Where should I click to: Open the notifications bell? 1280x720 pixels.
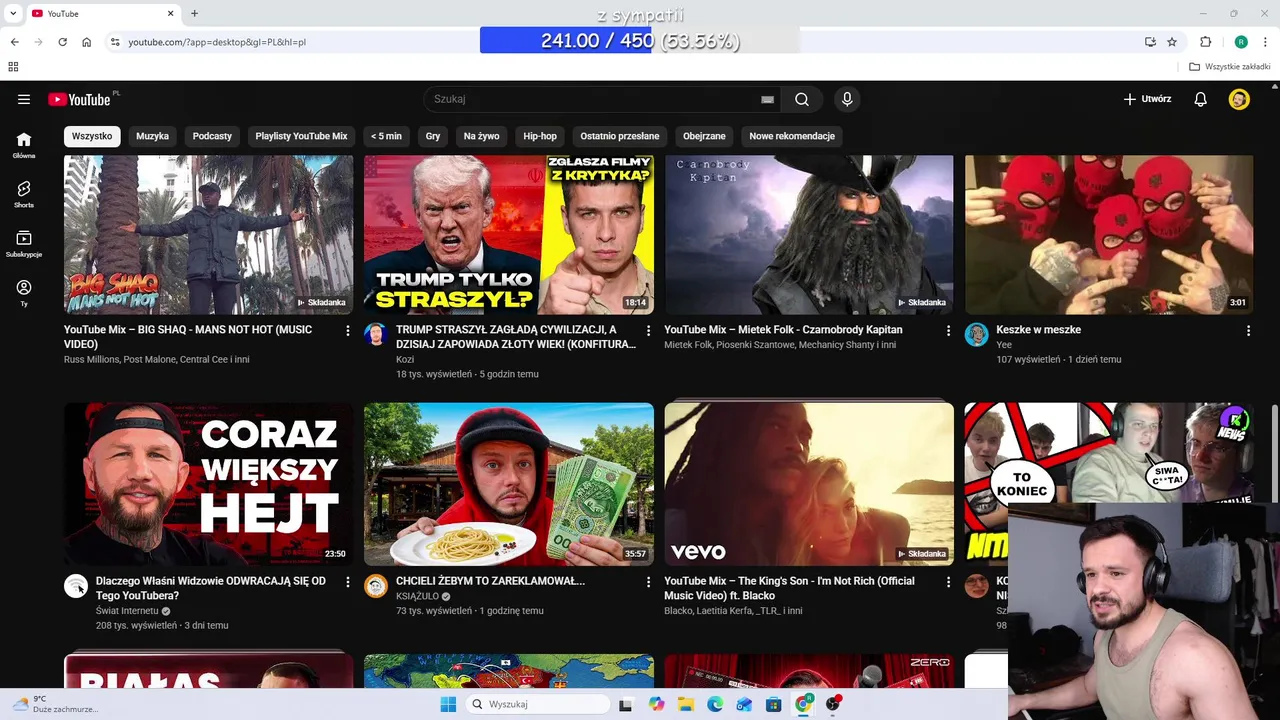tap(1201, 99)
